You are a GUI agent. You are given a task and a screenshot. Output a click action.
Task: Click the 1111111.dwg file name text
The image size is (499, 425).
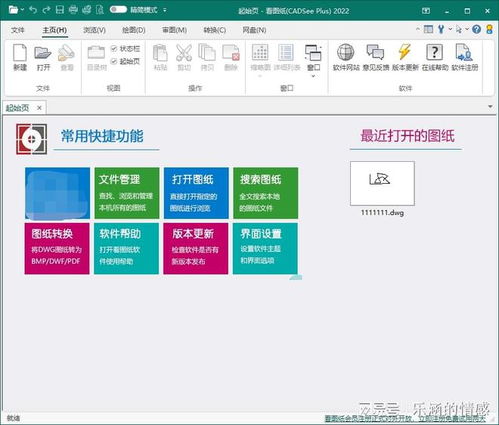(x=382, y=212)
